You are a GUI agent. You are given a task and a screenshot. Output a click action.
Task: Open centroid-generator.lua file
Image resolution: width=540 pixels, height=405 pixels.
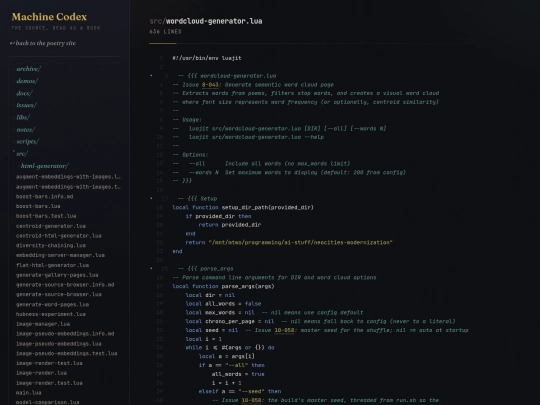coord(51,226)
